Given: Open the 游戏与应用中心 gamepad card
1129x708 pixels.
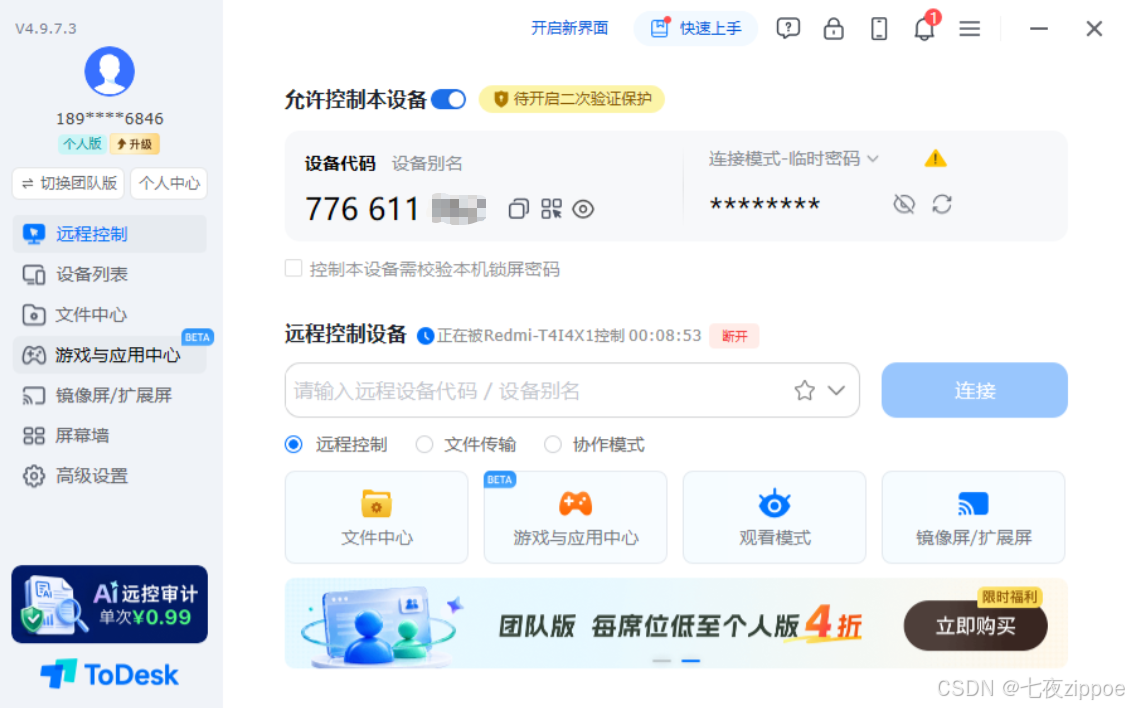Looking at the screenshot, I should (x=575, y=517).
